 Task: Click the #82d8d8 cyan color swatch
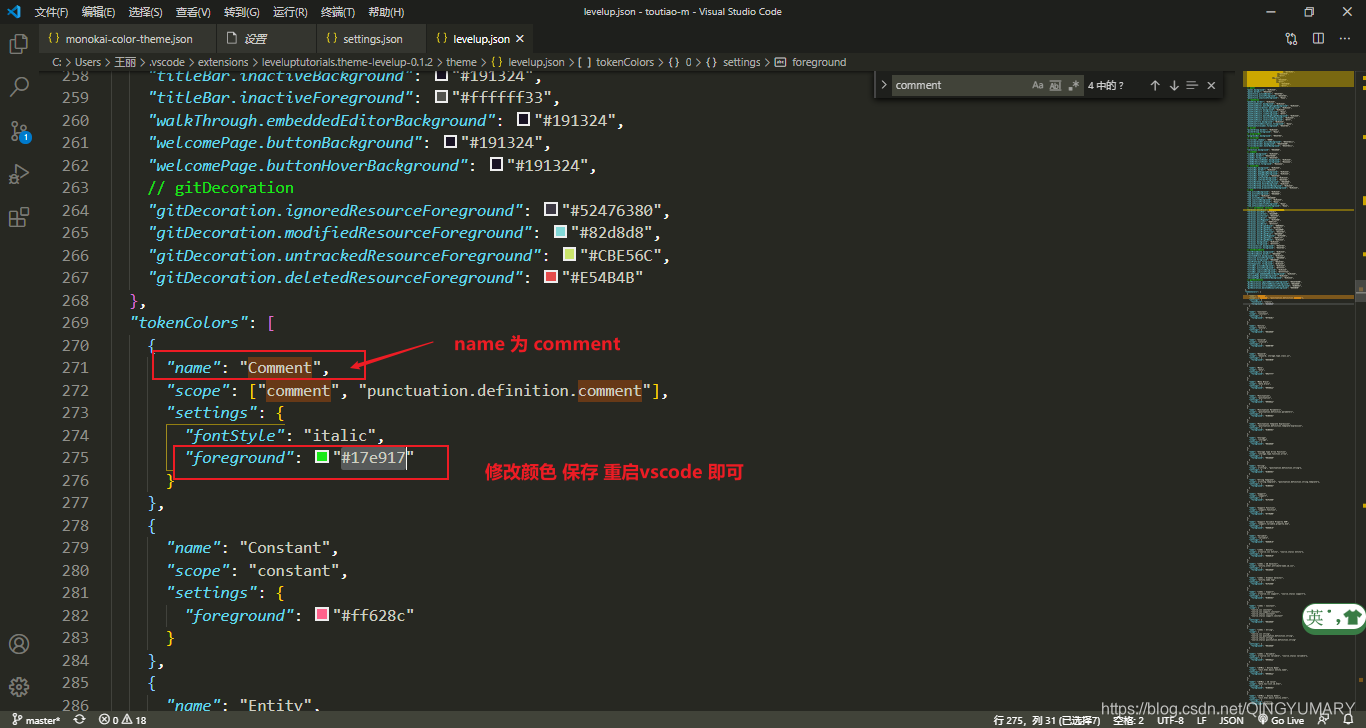coord(560,232)
